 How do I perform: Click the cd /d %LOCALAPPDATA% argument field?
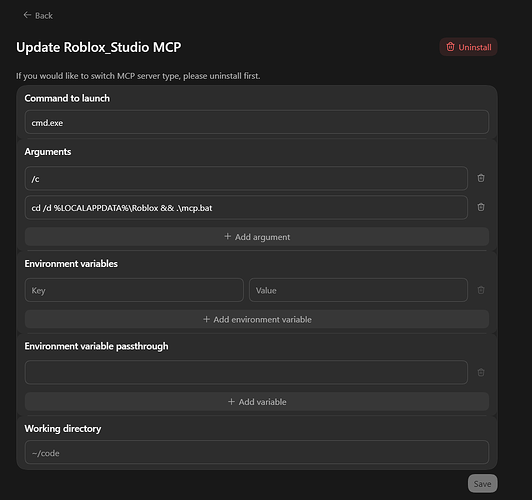pyautogui.click(x=246, y=208)
